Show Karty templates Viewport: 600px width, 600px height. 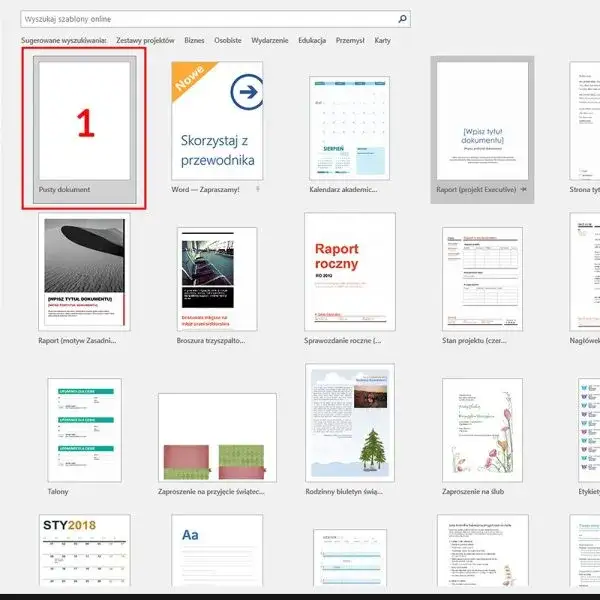[x=382, y=40]
